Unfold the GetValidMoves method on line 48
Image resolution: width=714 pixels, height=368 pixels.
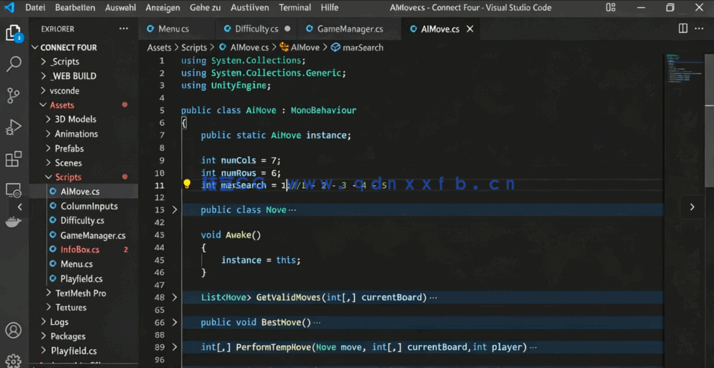coord(174,297)
